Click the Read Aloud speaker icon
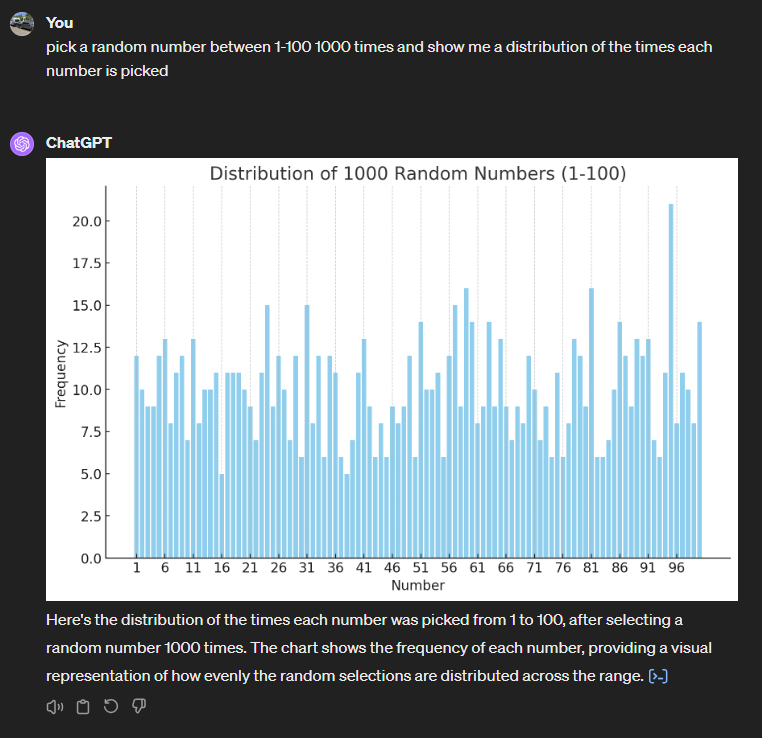762x738 pixels. tap(55, 707)
